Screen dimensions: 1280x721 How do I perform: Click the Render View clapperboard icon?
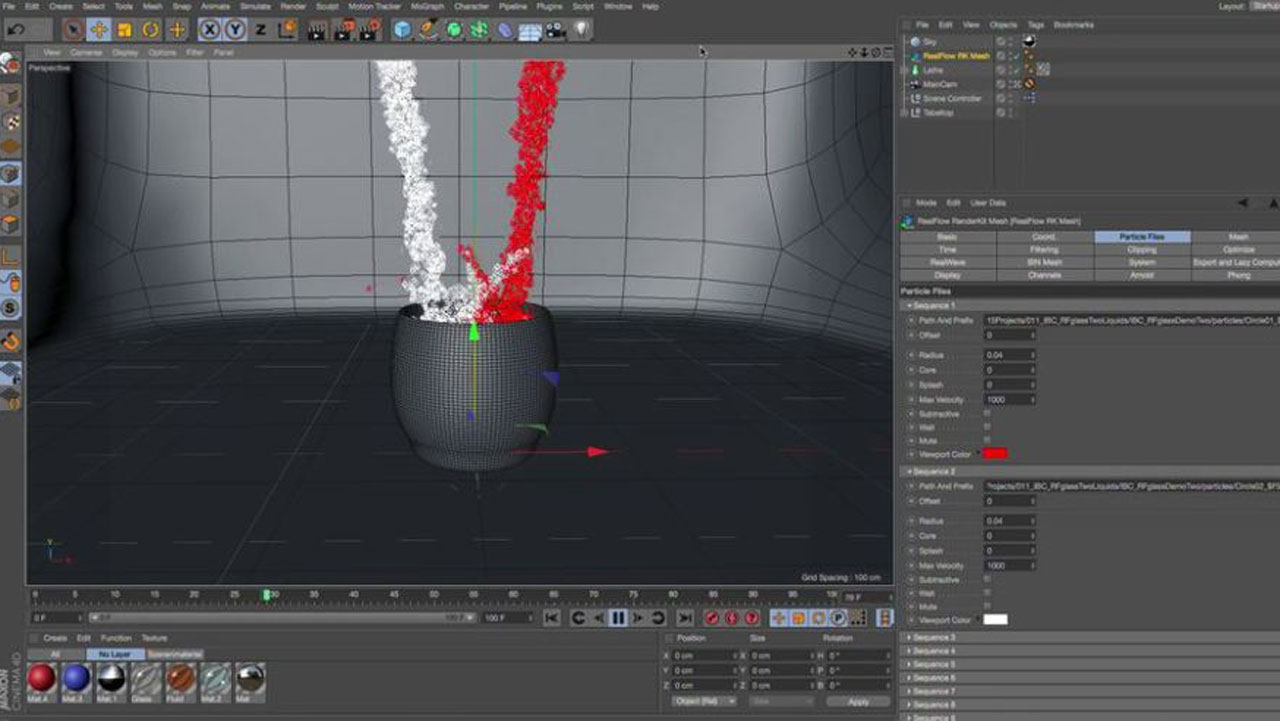click(316, 30)
